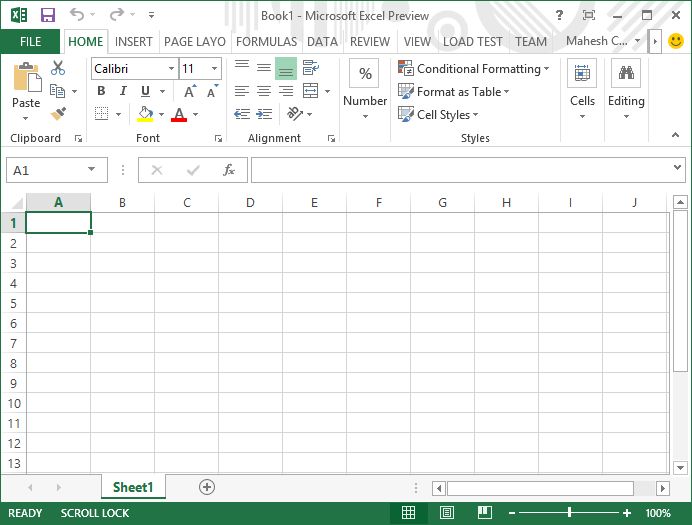692x525 pixels.
Task: Open Font dialog box launcher
Action: (x=218, y=139)
